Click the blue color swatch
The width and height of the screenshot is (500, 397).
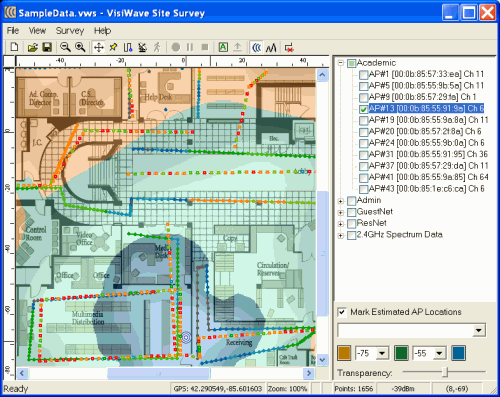[x=459, y=353]
